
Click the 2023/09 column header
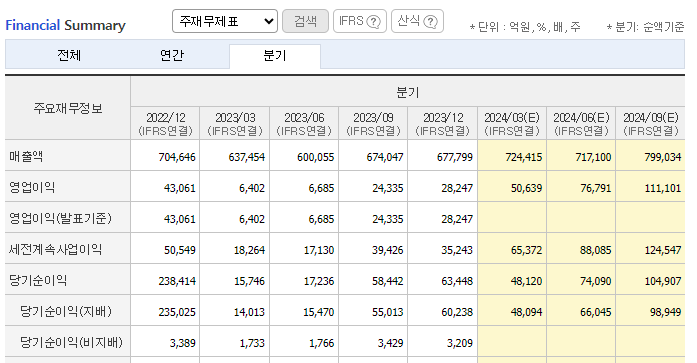tap(373, 124)
